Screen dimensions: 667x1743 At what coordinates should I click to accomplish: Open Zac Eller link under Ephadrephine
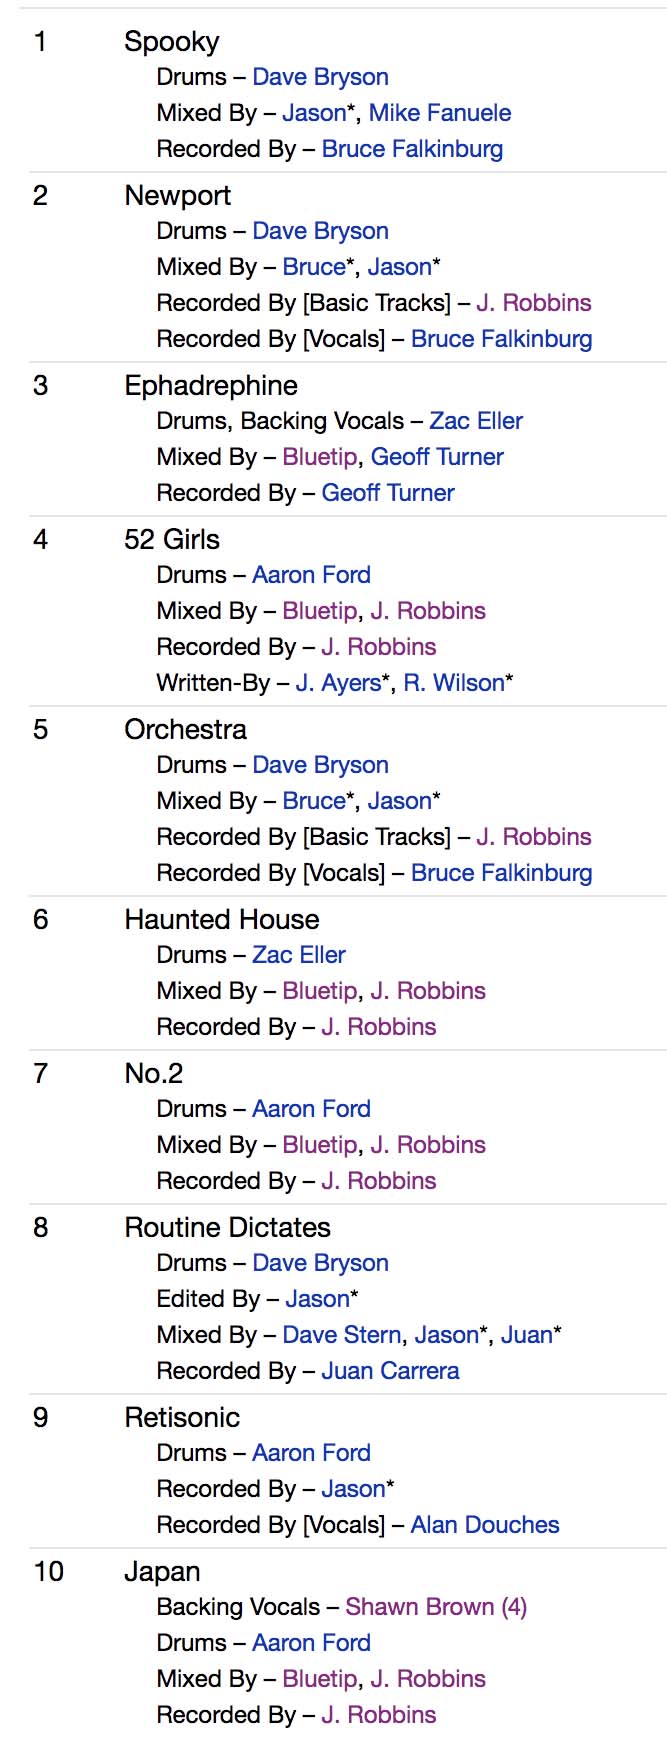point(476,421)
